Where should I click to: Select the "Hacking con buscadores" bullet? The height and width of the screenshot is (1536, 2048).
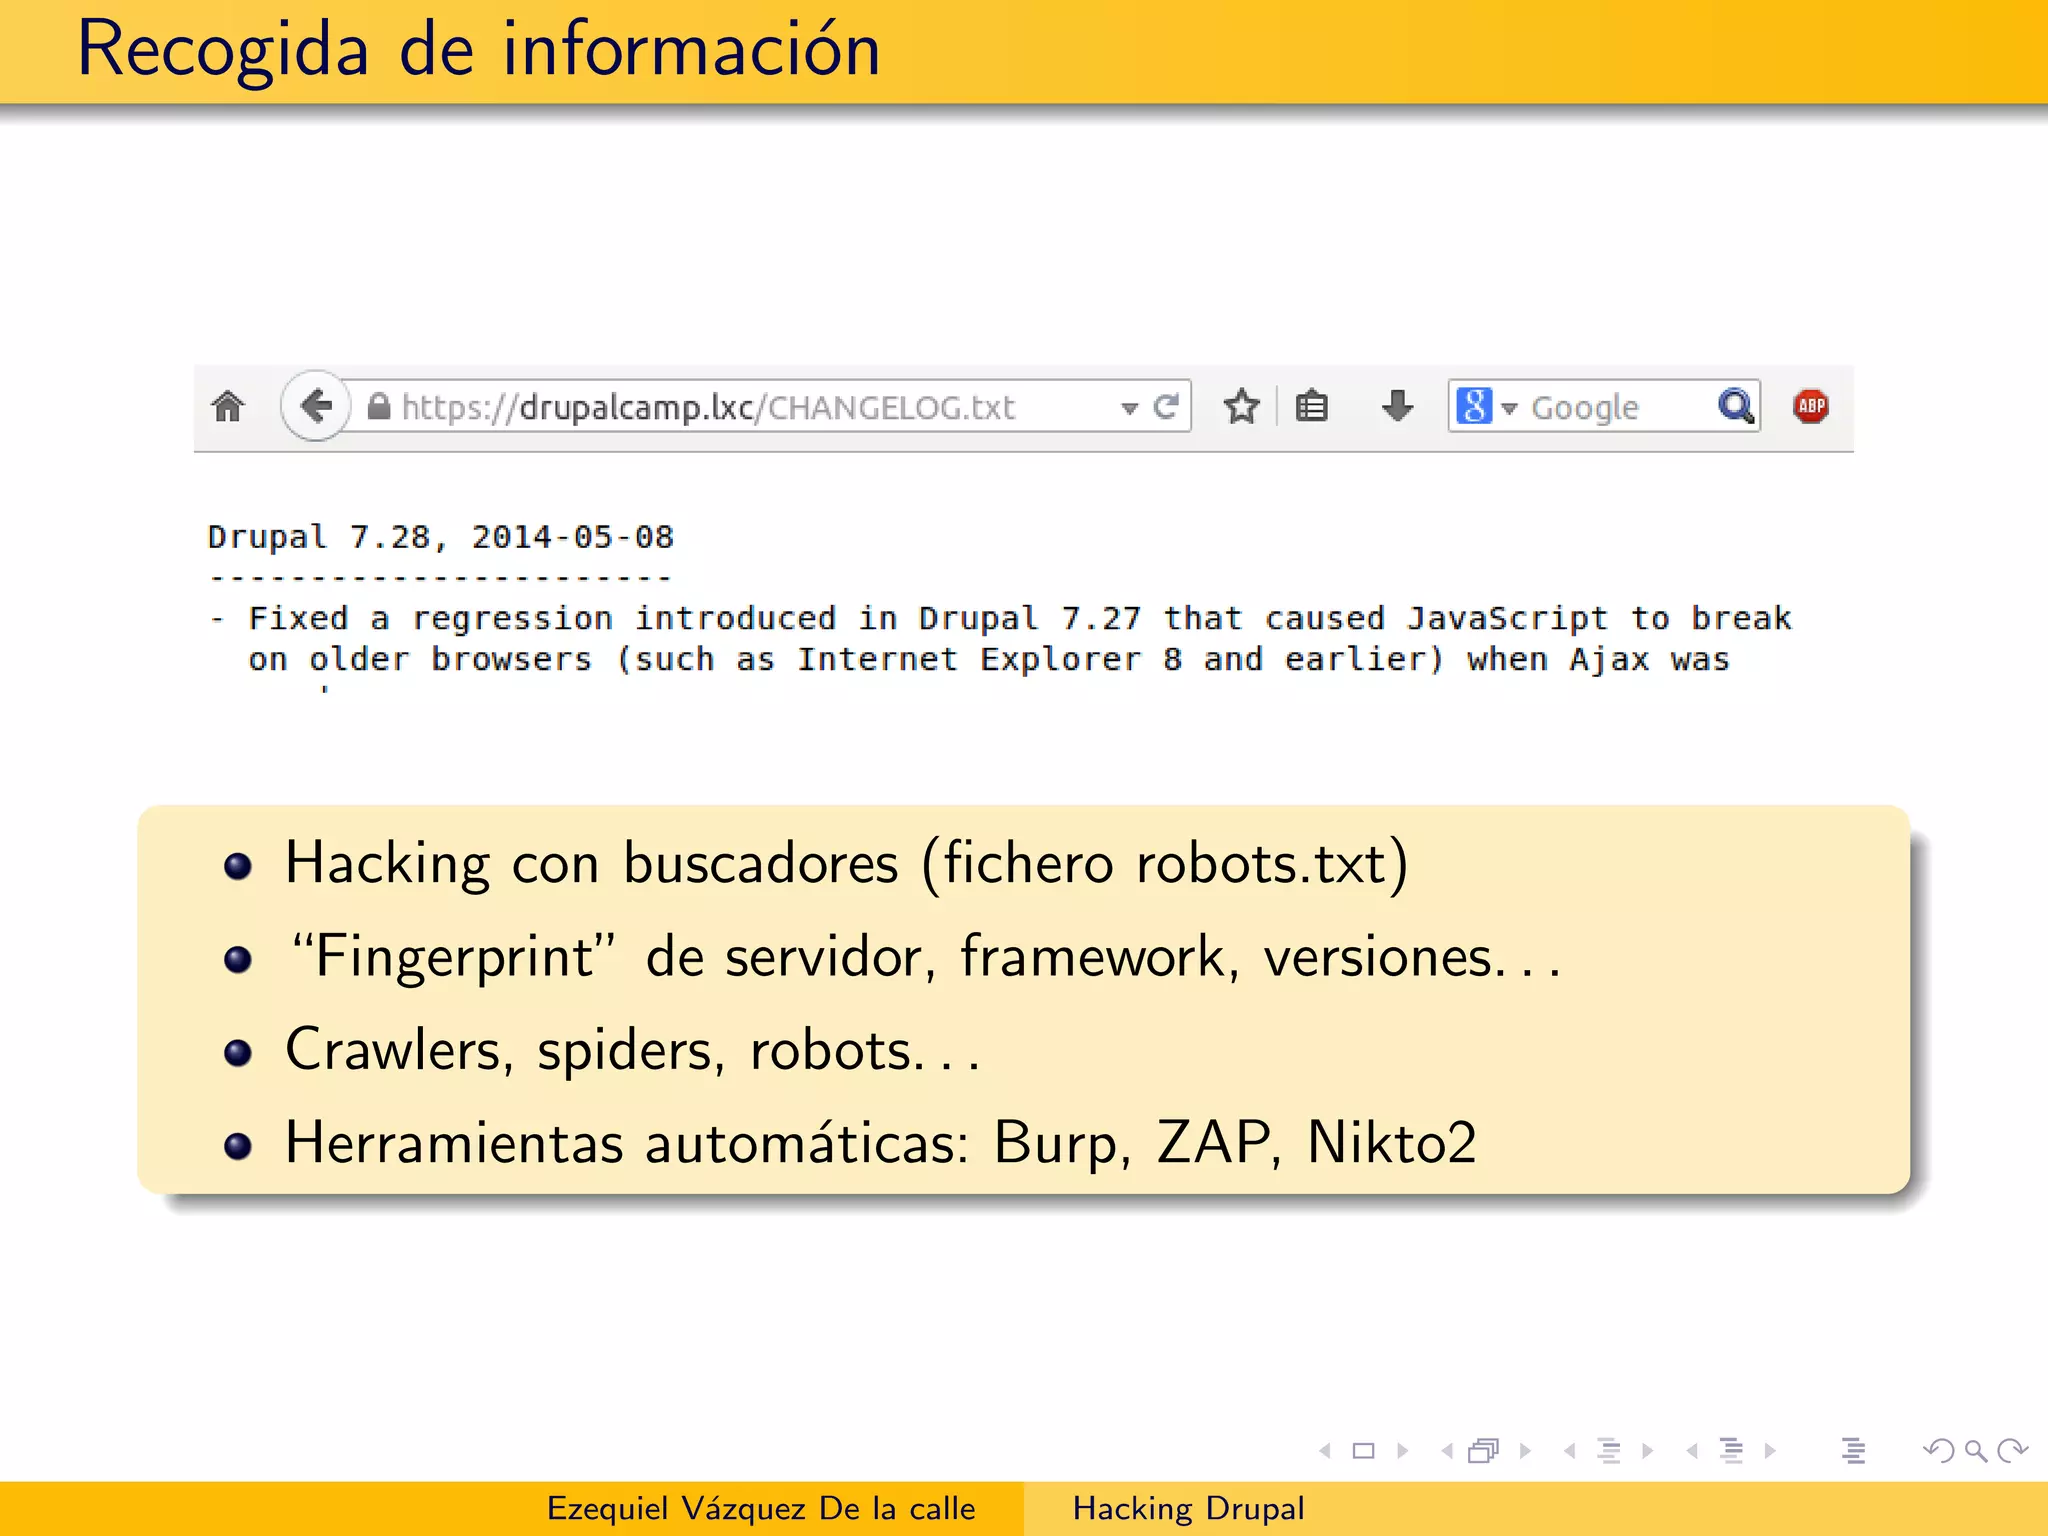[846, 863]
